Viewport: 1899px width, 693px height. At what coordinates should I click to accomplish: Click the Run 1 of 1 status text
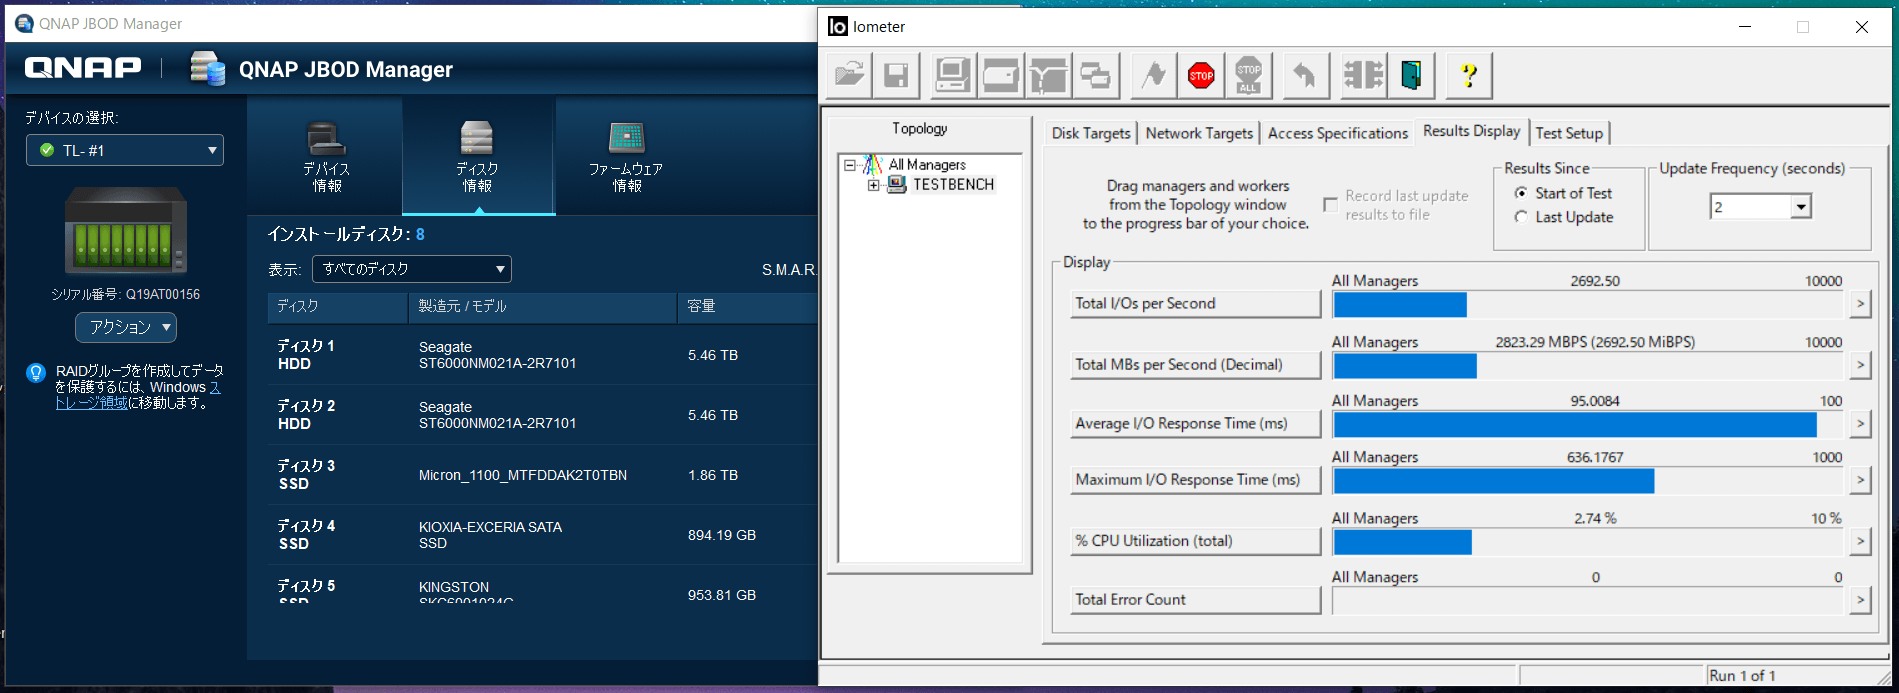click(1742, 676)
